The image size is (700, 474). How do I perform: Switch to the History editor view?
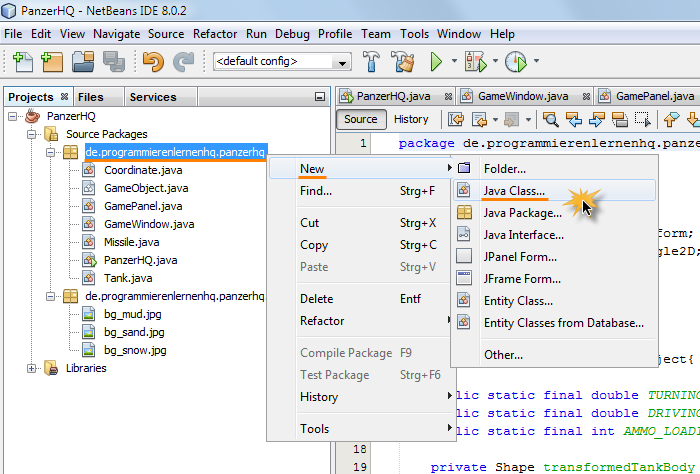tap(411, 119)
